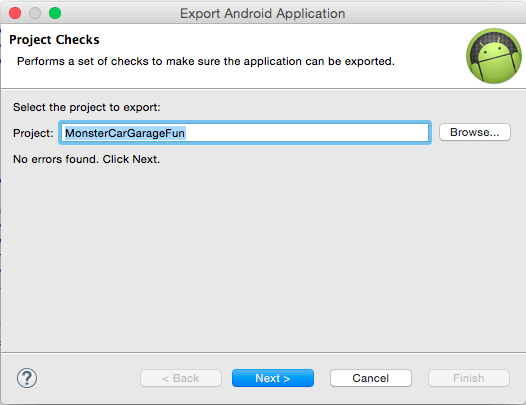
Task: Click the disabled Finish button
Action: 469,378
